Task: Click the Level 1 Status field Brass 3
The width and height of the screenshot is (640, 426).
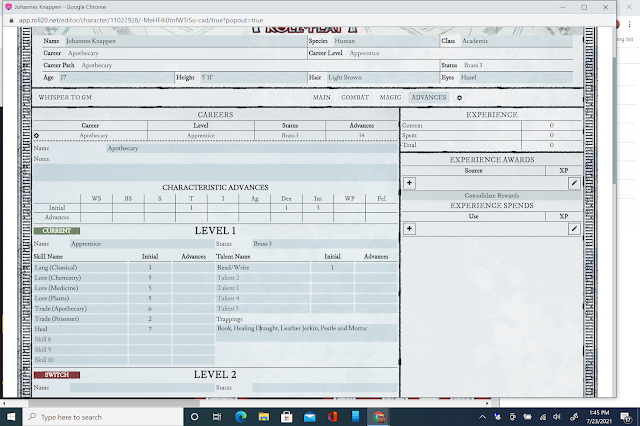Action: coord(324,244)
